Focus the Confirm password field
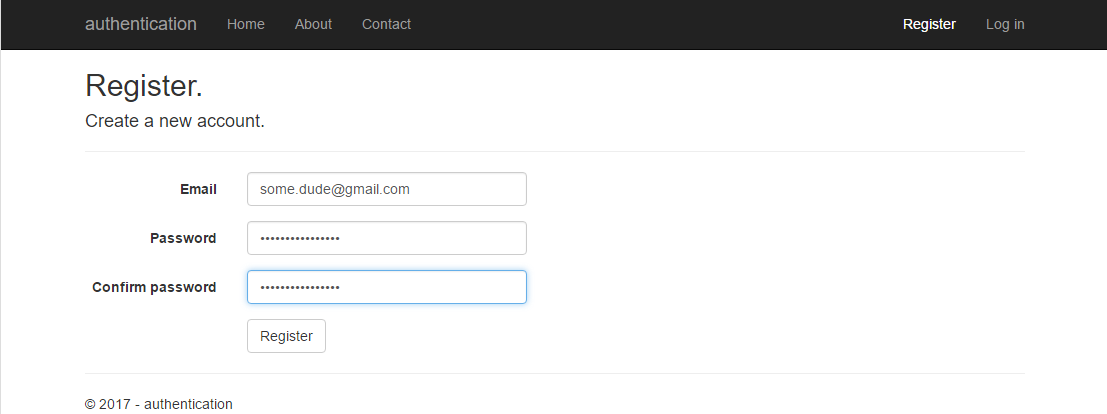The width and height of the screenshot is (1107, 414). (x=386, y=287)
